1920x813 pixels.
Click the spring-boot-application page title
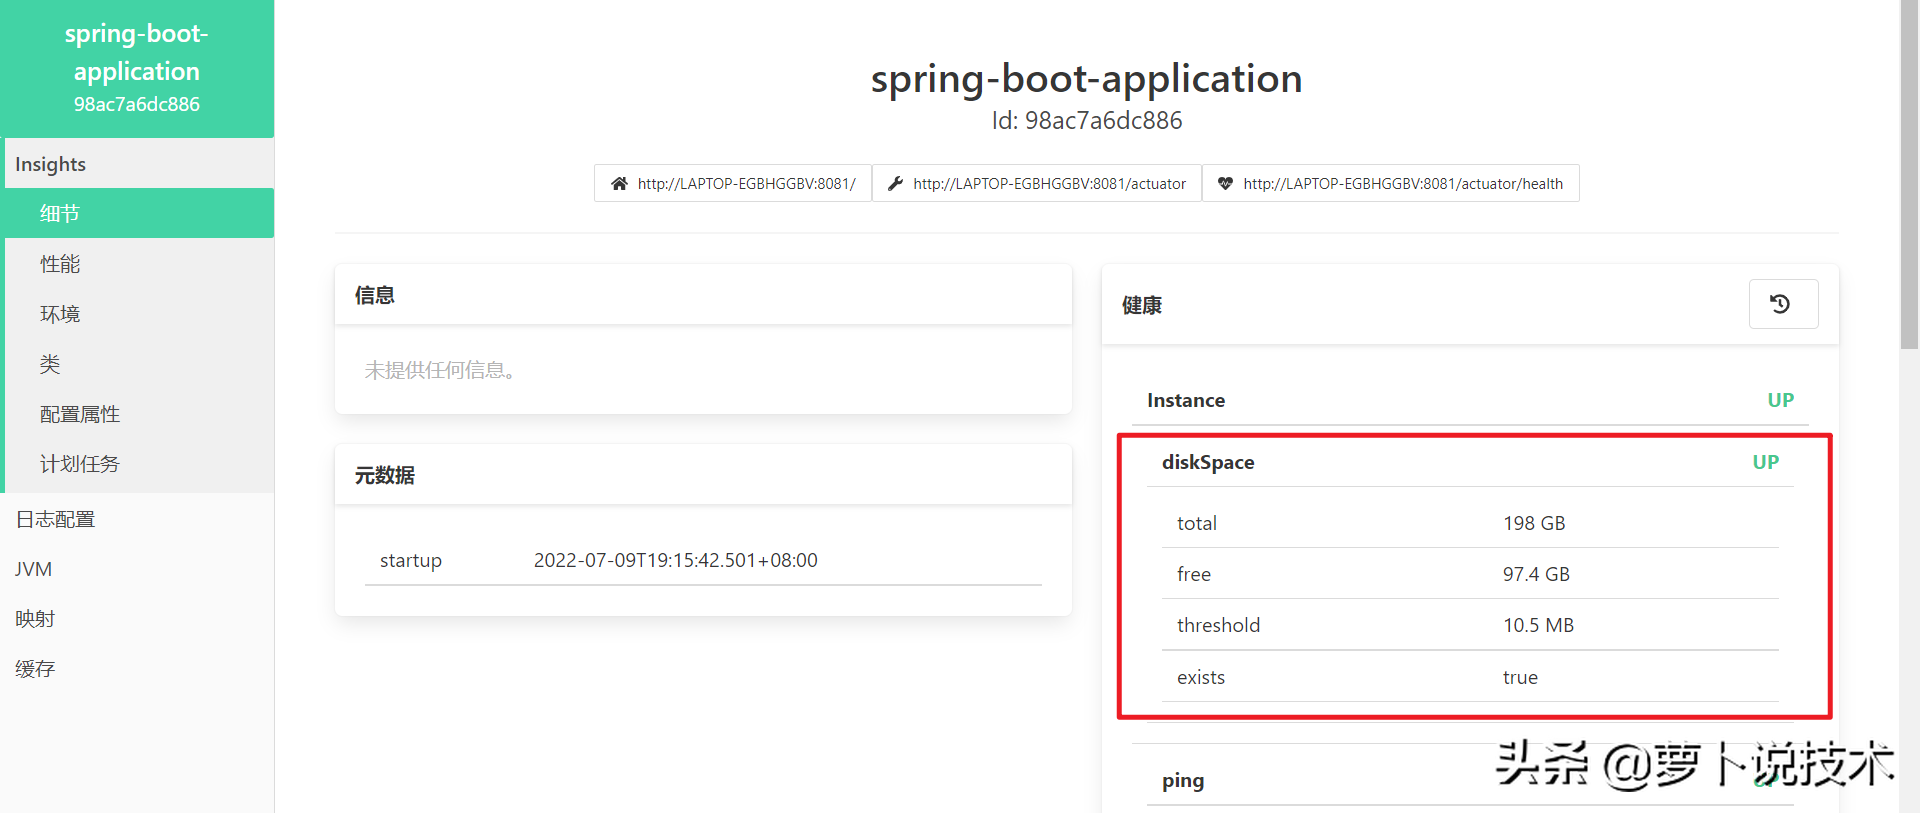point(1087,78)
